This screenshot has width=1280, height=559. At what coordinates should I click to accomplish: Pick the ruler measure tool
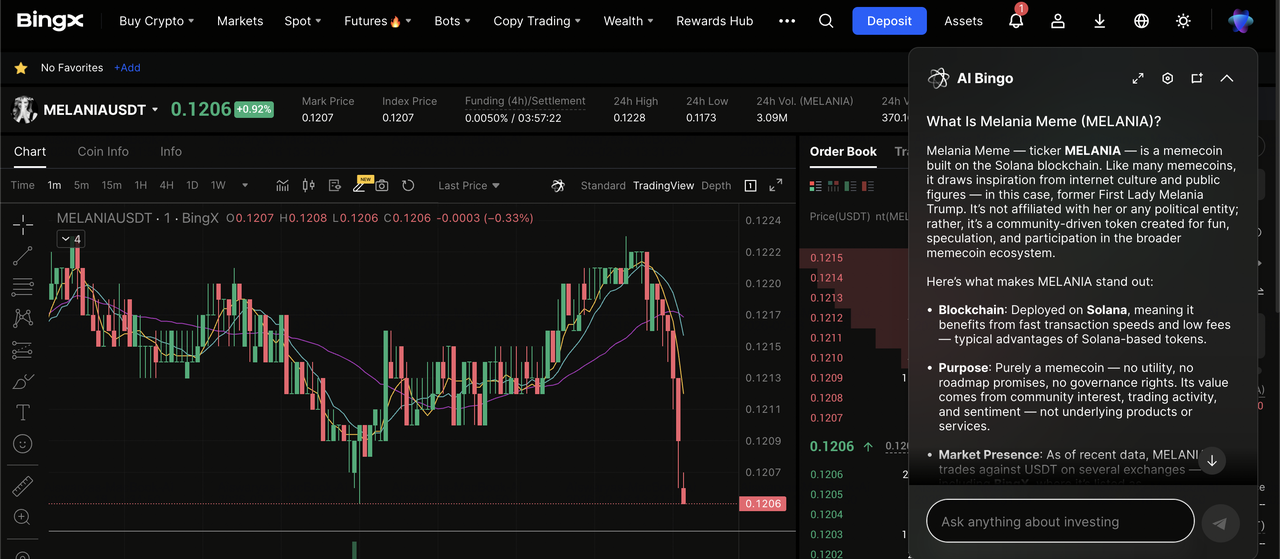point(22,486)
